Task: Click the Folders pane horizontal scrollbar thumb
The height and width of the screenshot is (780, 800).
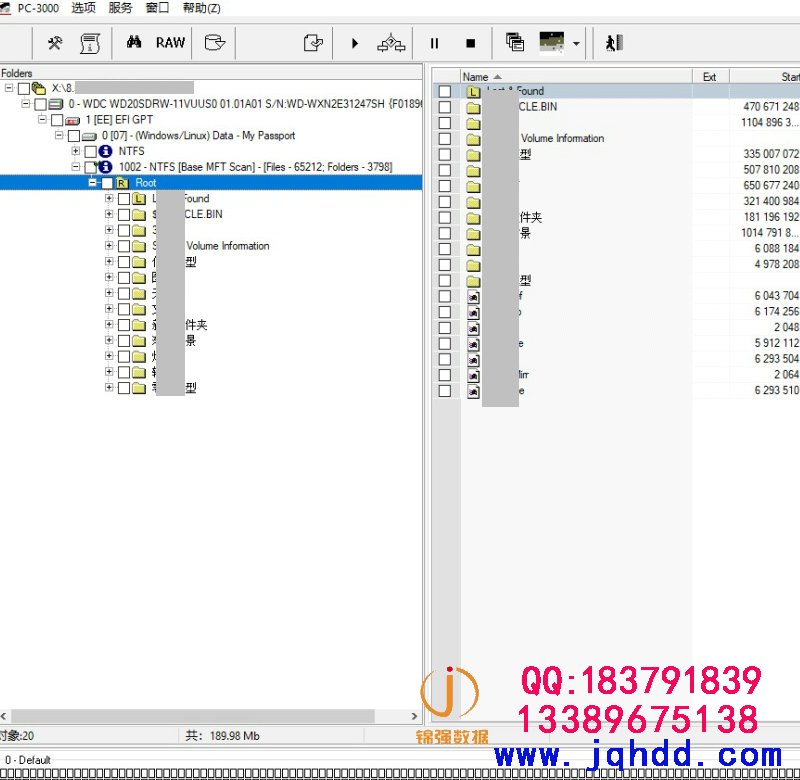Action: tap(193, 716)
